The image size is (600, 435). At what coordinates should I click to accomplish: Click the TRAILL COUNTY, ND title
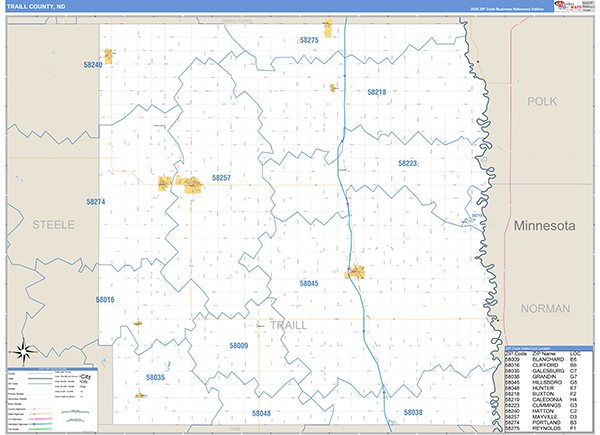point(36,7)
